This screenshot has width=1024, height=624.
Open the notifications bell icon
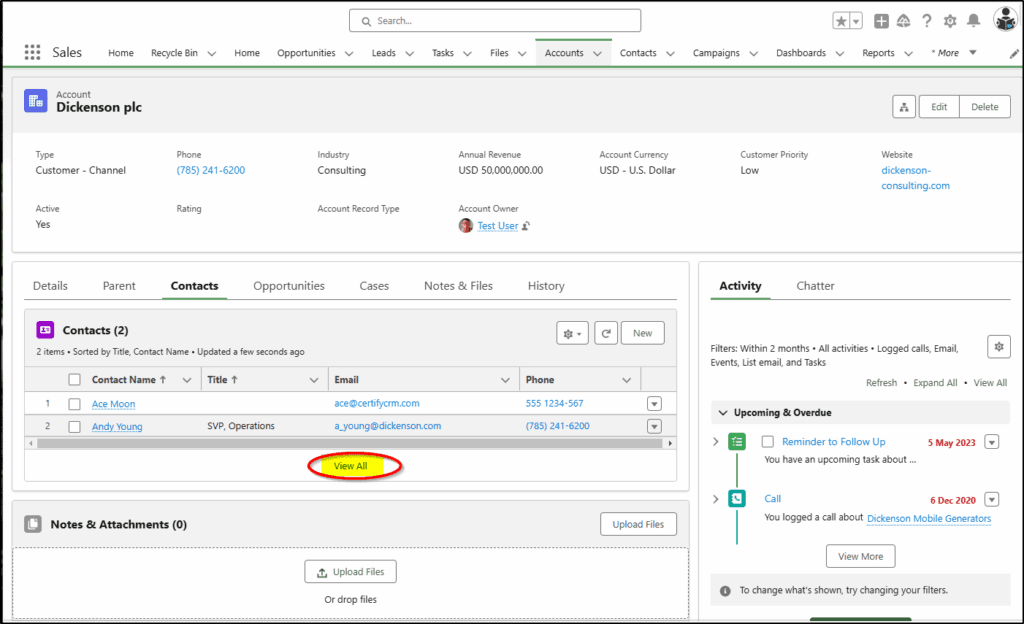[x=974, y=21]
